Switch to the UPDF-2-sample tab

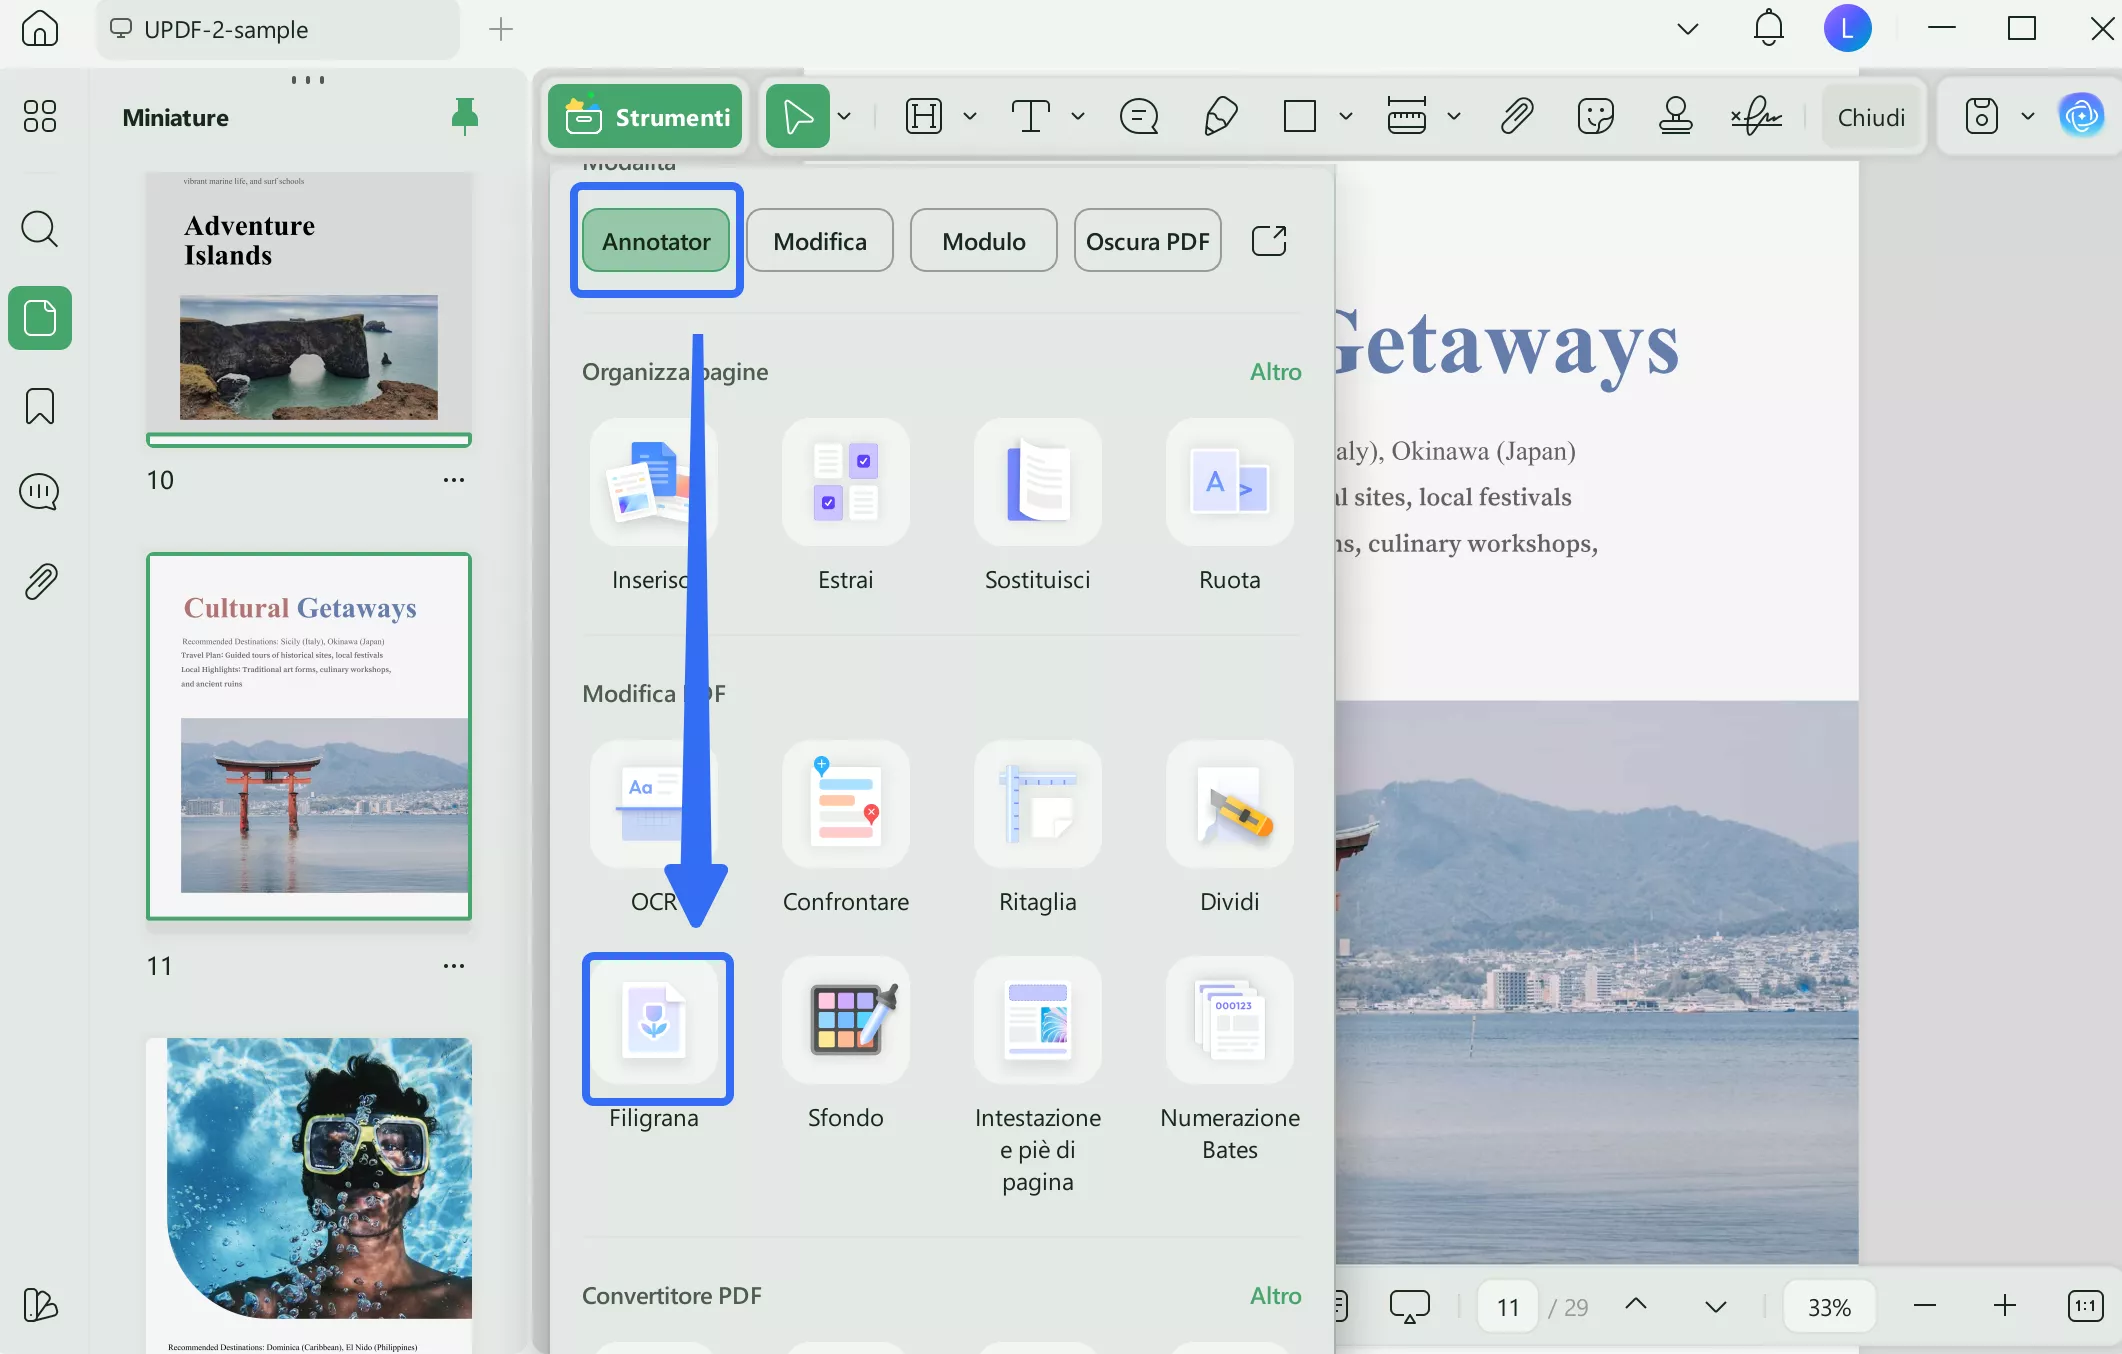(226, 30)
